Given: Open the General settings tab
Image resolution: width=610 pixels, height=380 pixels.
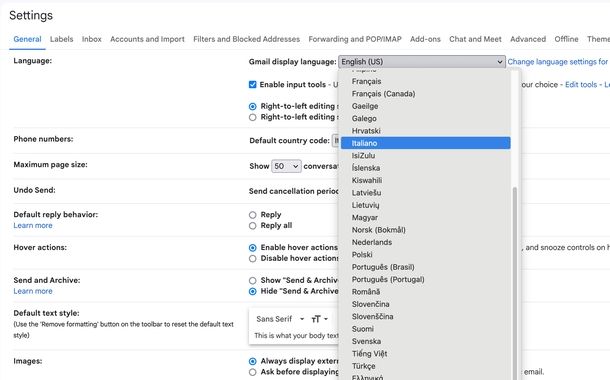Looking at the screenshot, I should point(27,39).
